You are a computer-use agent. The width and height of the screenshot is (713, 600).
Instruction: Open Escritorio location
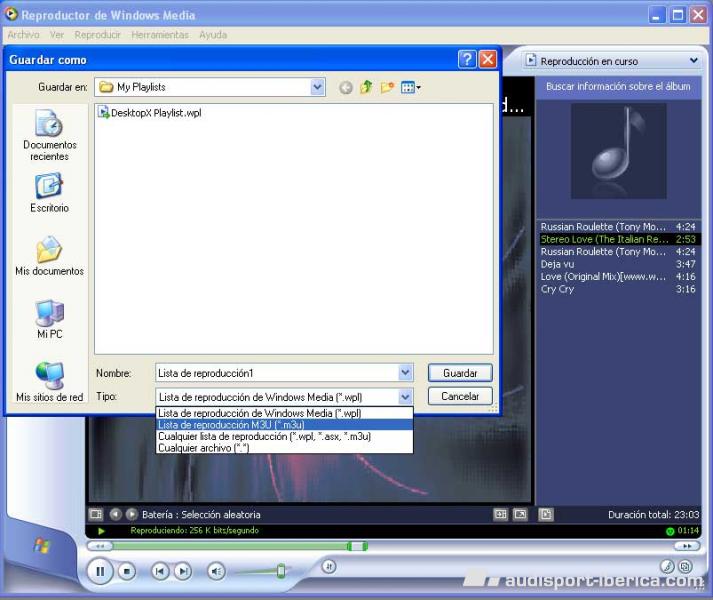[x=50, y=193]
